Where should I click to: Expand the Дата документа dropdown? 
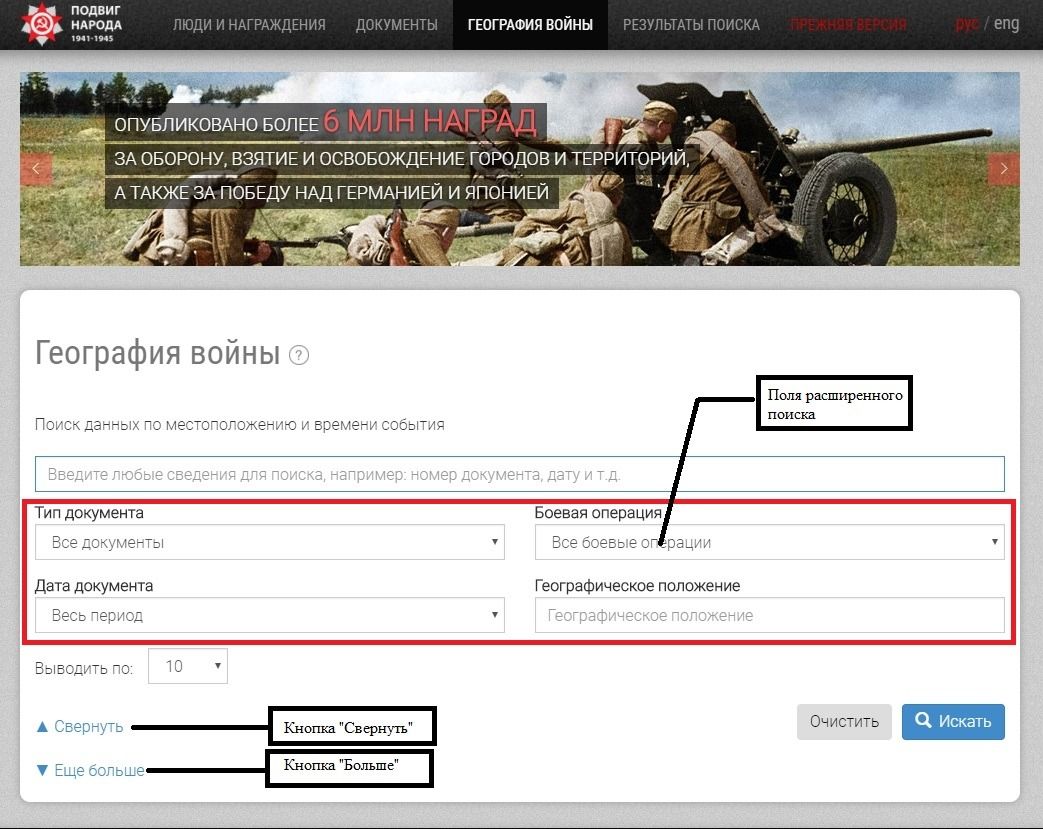point(270,616)
